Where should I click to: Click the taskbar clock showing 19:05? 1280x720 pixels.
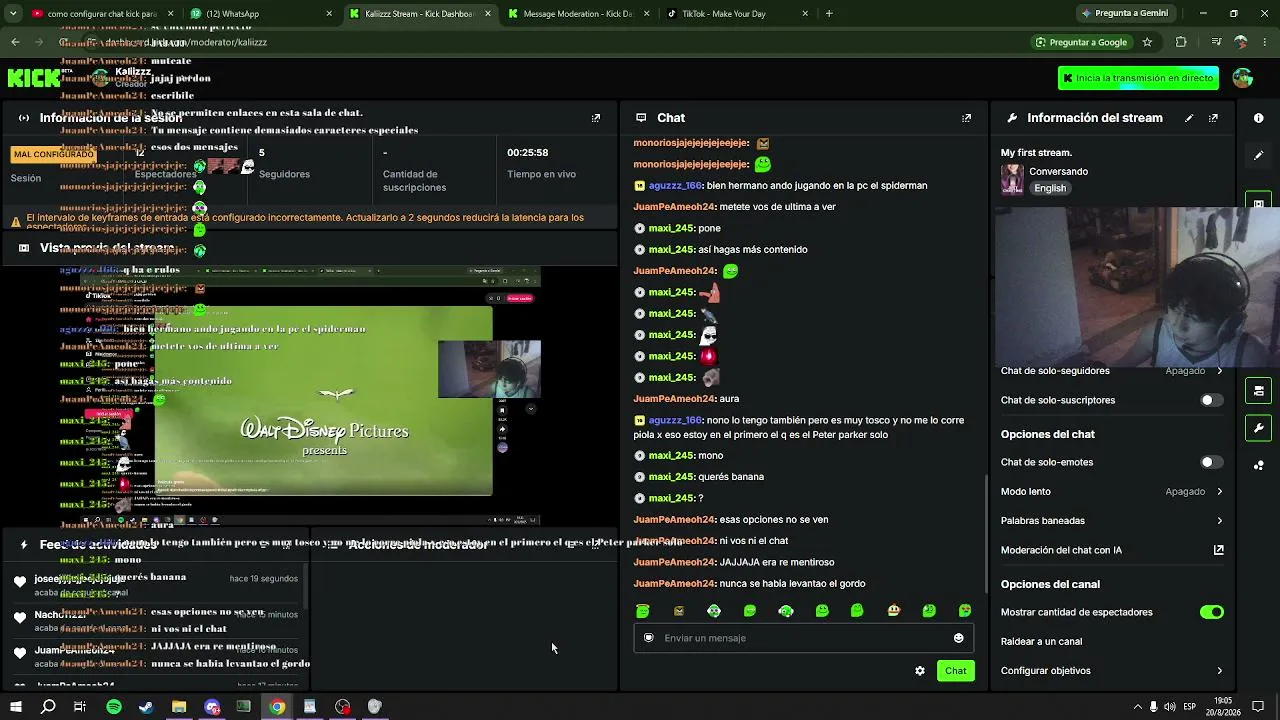[1223, 707]
